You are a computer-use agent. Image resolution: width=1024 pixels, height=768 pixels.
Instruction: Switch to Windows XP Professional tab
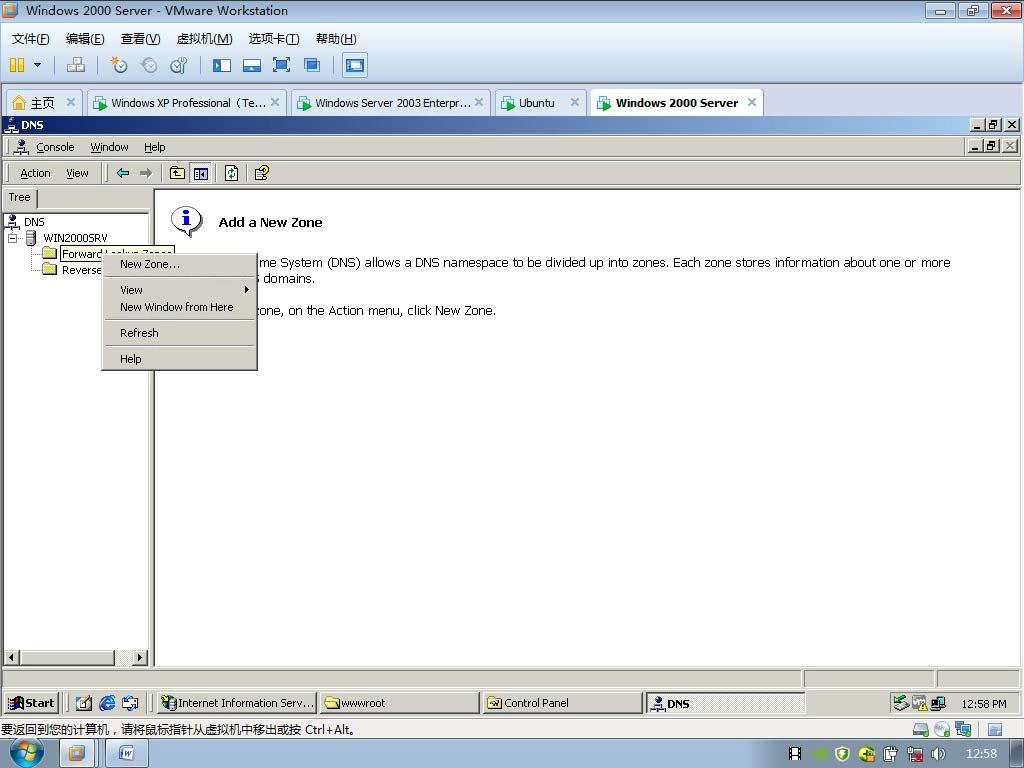(188, 103)
